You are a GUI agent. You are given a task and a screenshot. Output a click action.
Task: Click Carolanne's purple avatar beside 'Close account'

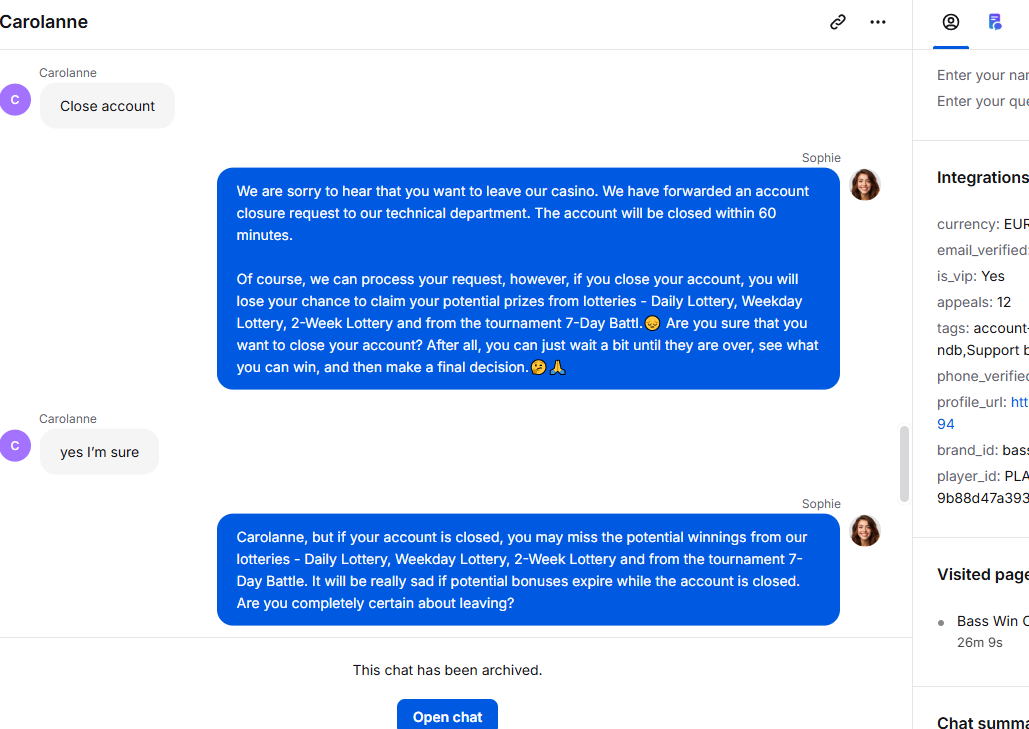(x=15, y=100)
